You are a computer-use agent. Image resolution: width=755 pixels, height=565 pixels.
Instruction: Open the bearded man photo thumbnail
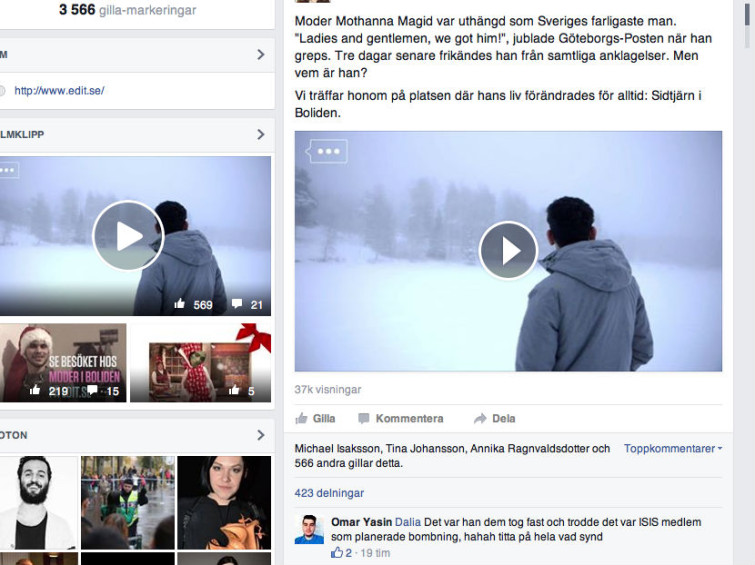pyautogui.click(x=38, y=502)
